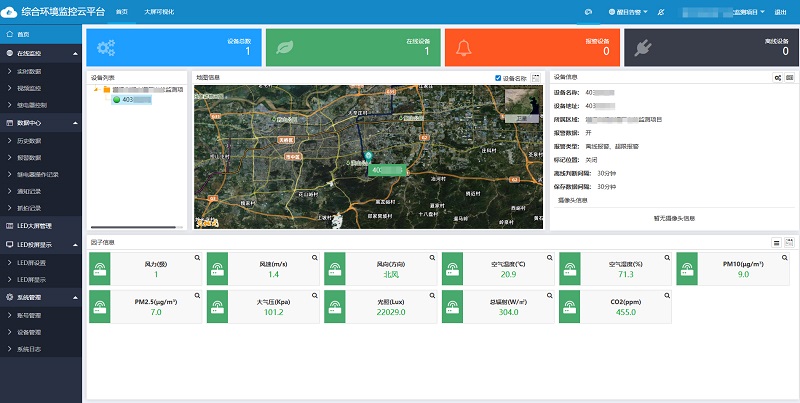The image size is (800, 403).
Task: Click the map location marker pin
Action: [369, 158]
